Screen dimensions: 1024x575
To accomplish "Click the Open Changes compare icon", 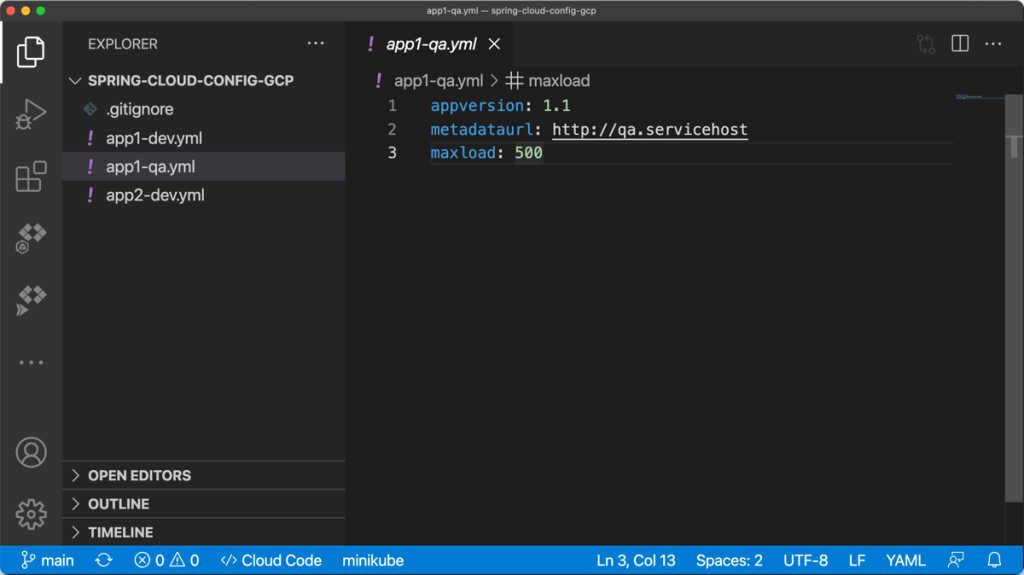I will (926, 44).
